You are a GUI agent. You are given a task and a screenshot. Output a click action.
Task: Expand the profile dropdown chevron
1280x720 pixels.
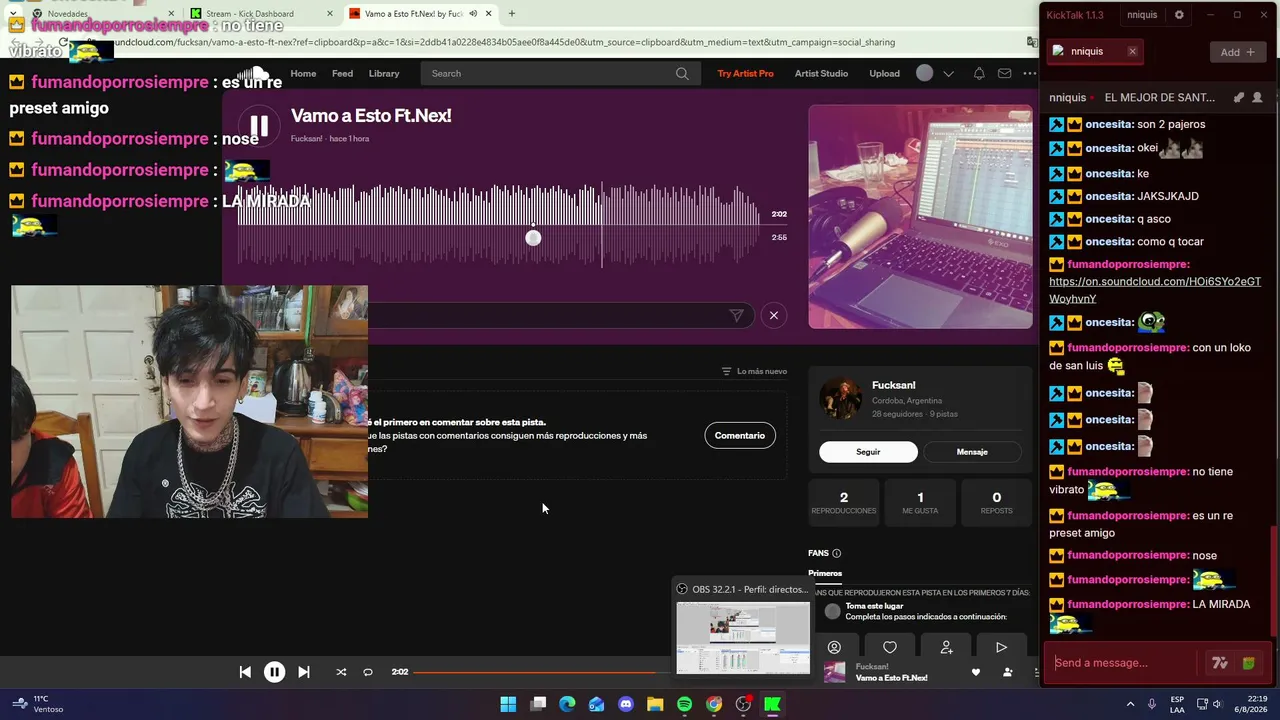tap(948, 73)
